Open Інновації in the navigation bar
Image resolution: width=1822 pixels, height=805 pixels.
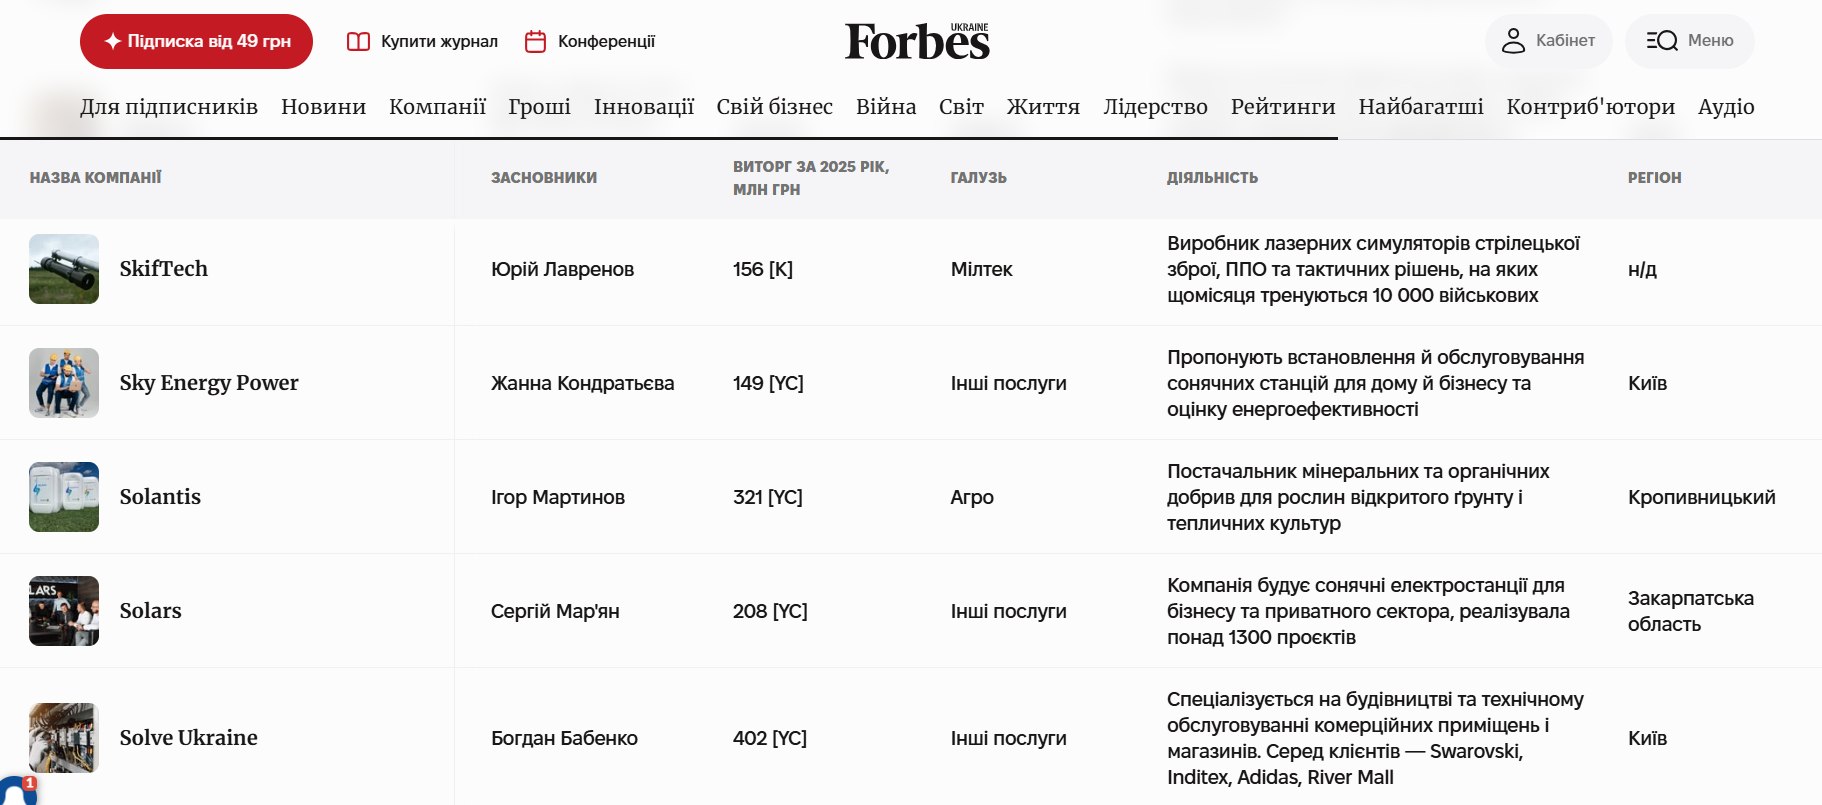tap(644, 107)
